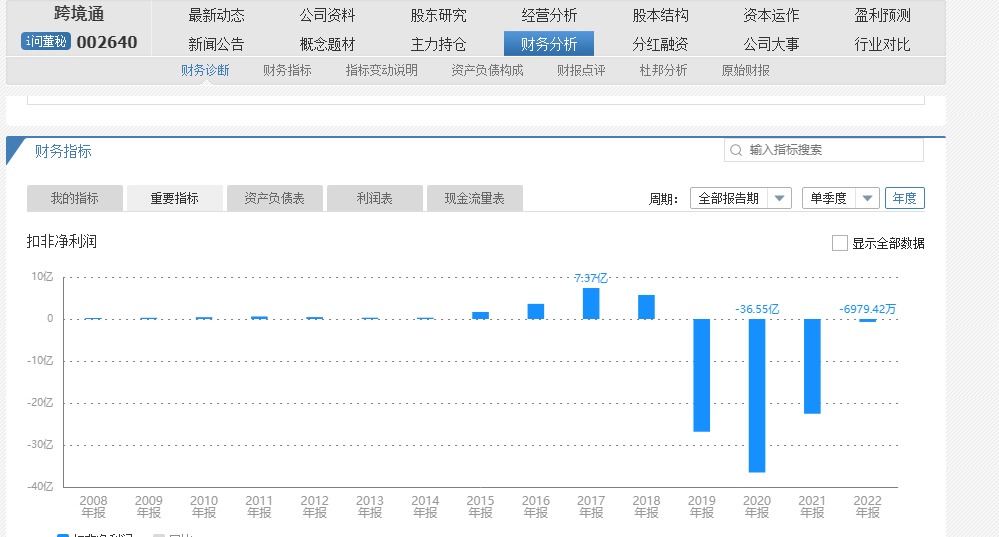Click the magnifier icon in indicator search
This screenshot has width=999, height=537.
(x=737, y=150)
